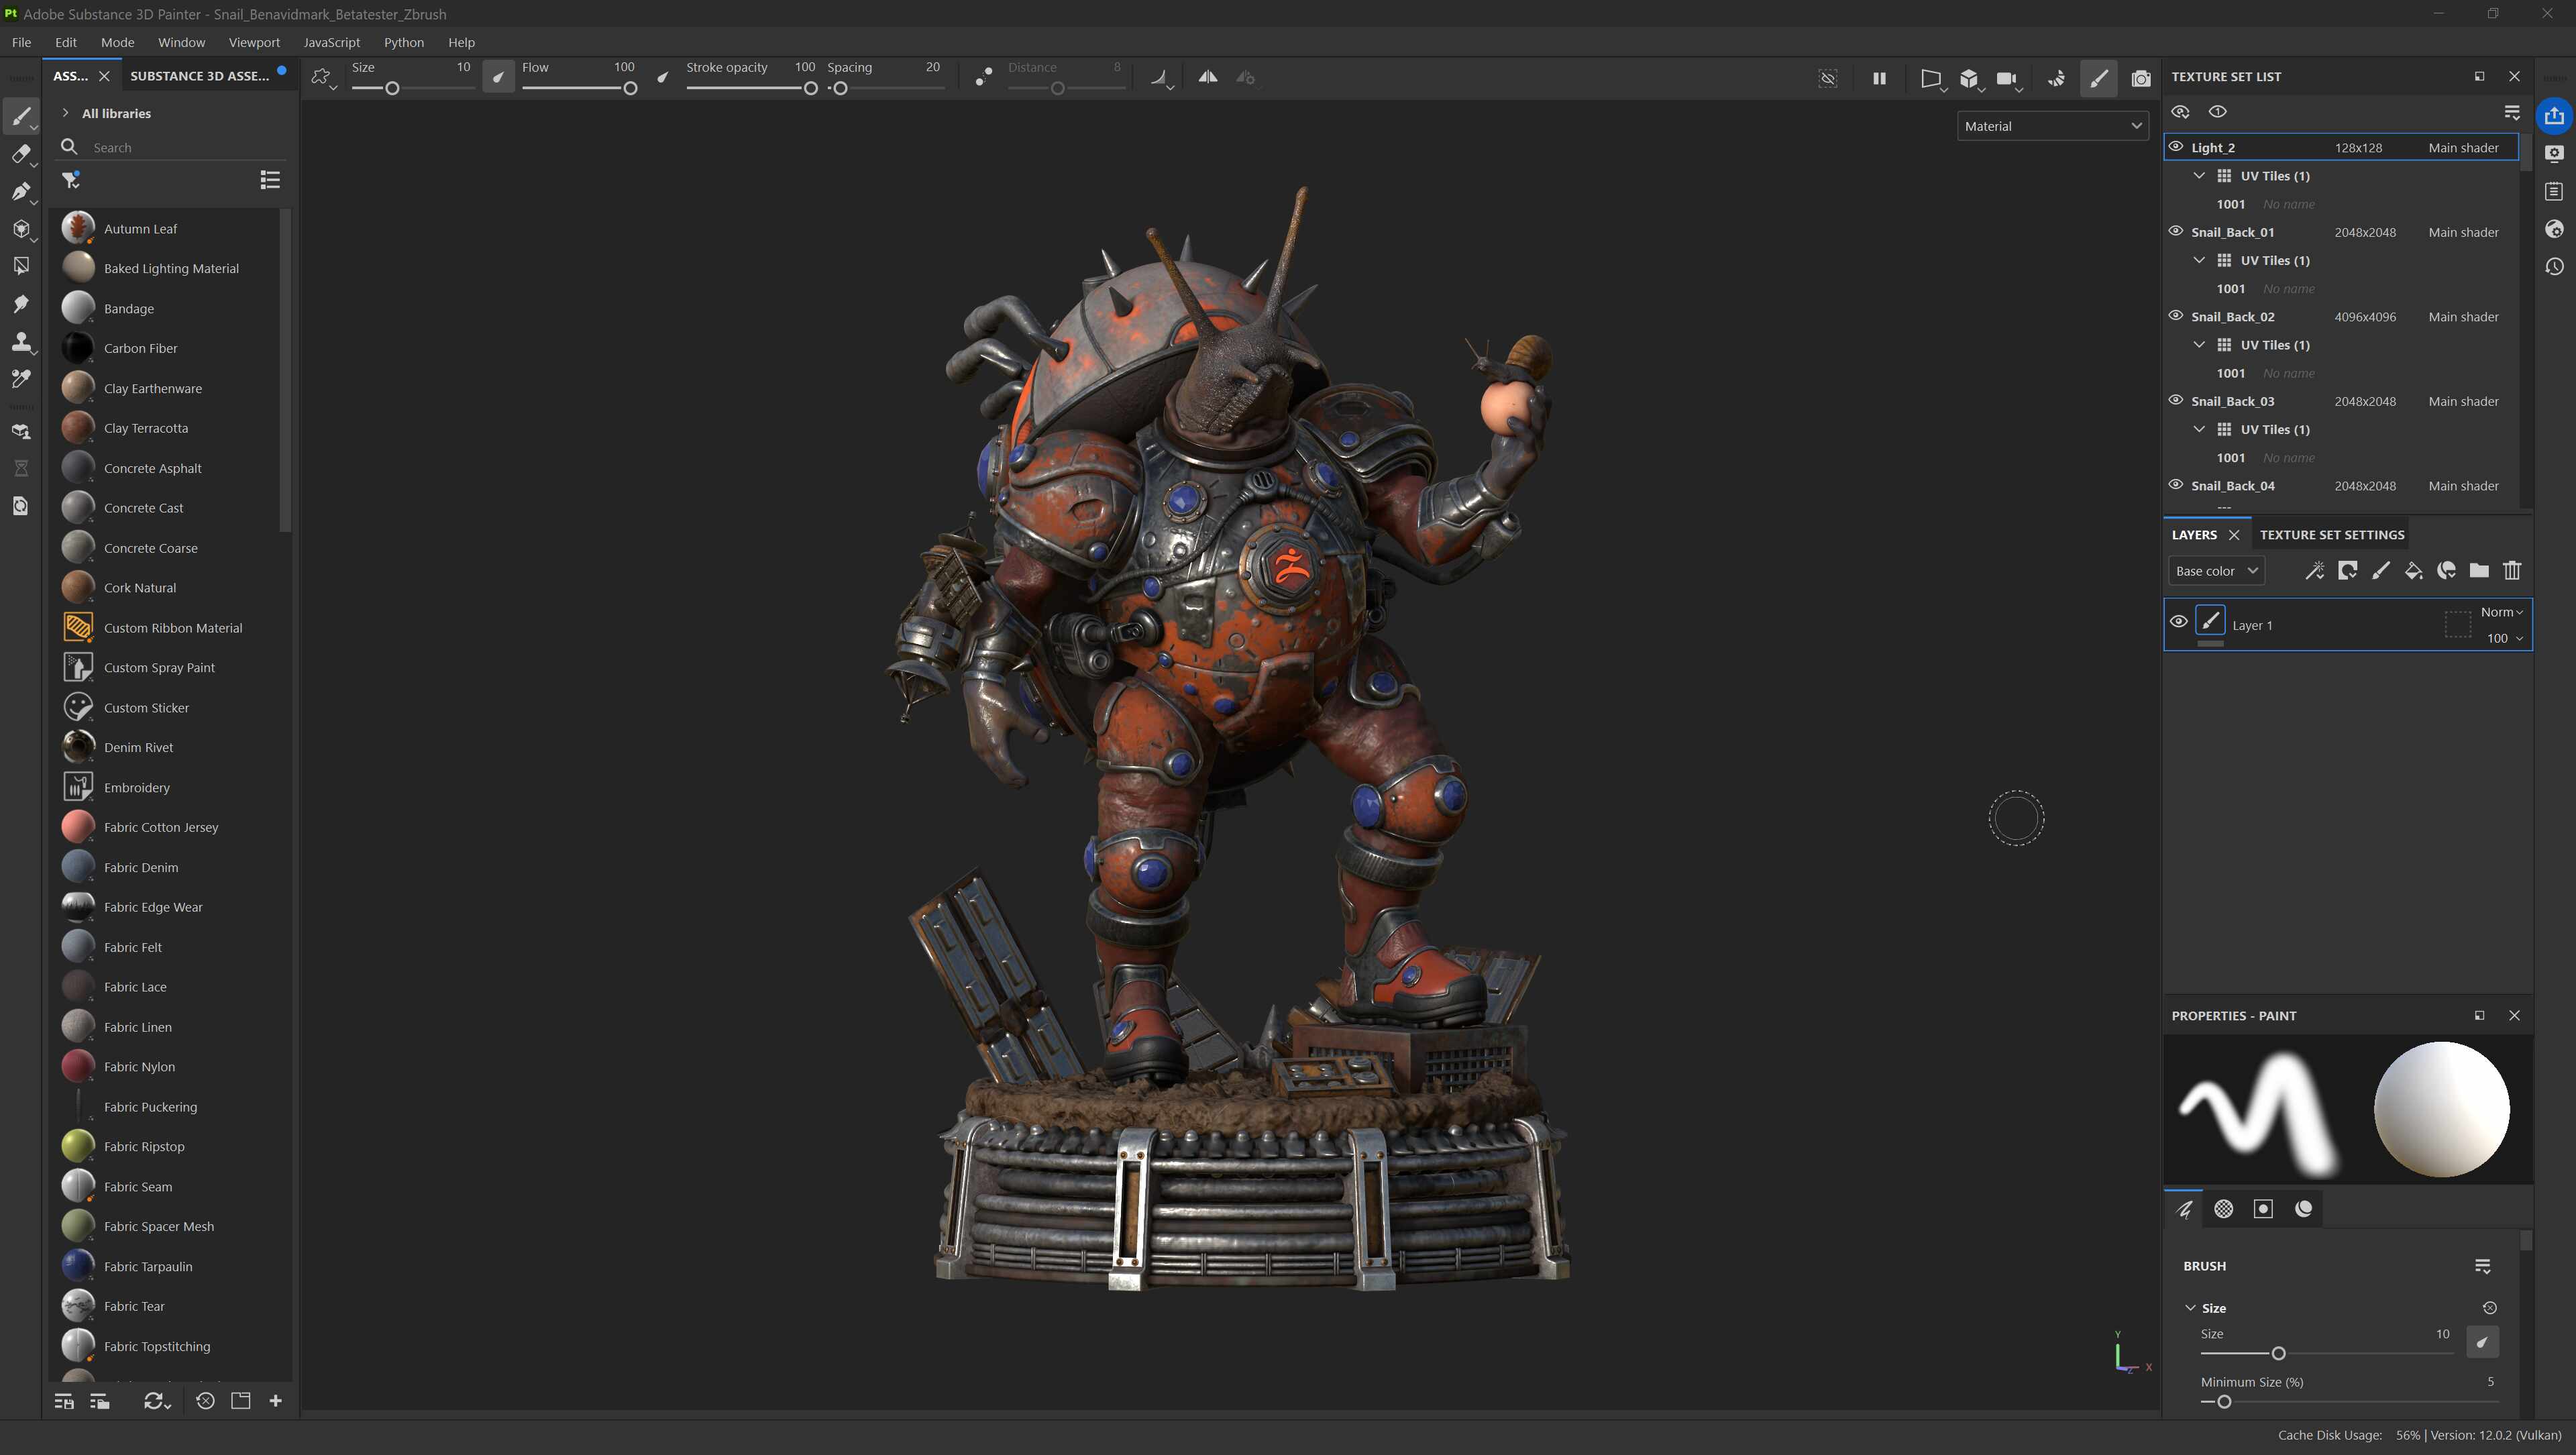
Task: Toggle visibility of Layer 1
Action: 2178,622
